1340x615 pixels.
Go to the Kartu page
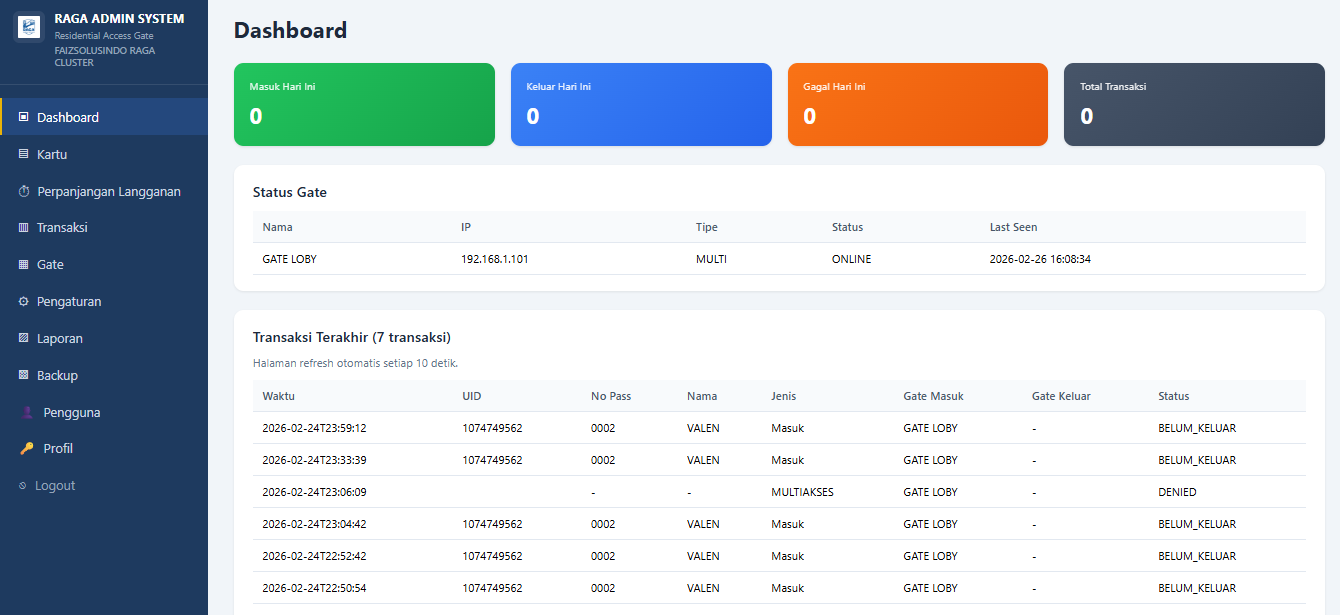(x=52, y=155)
